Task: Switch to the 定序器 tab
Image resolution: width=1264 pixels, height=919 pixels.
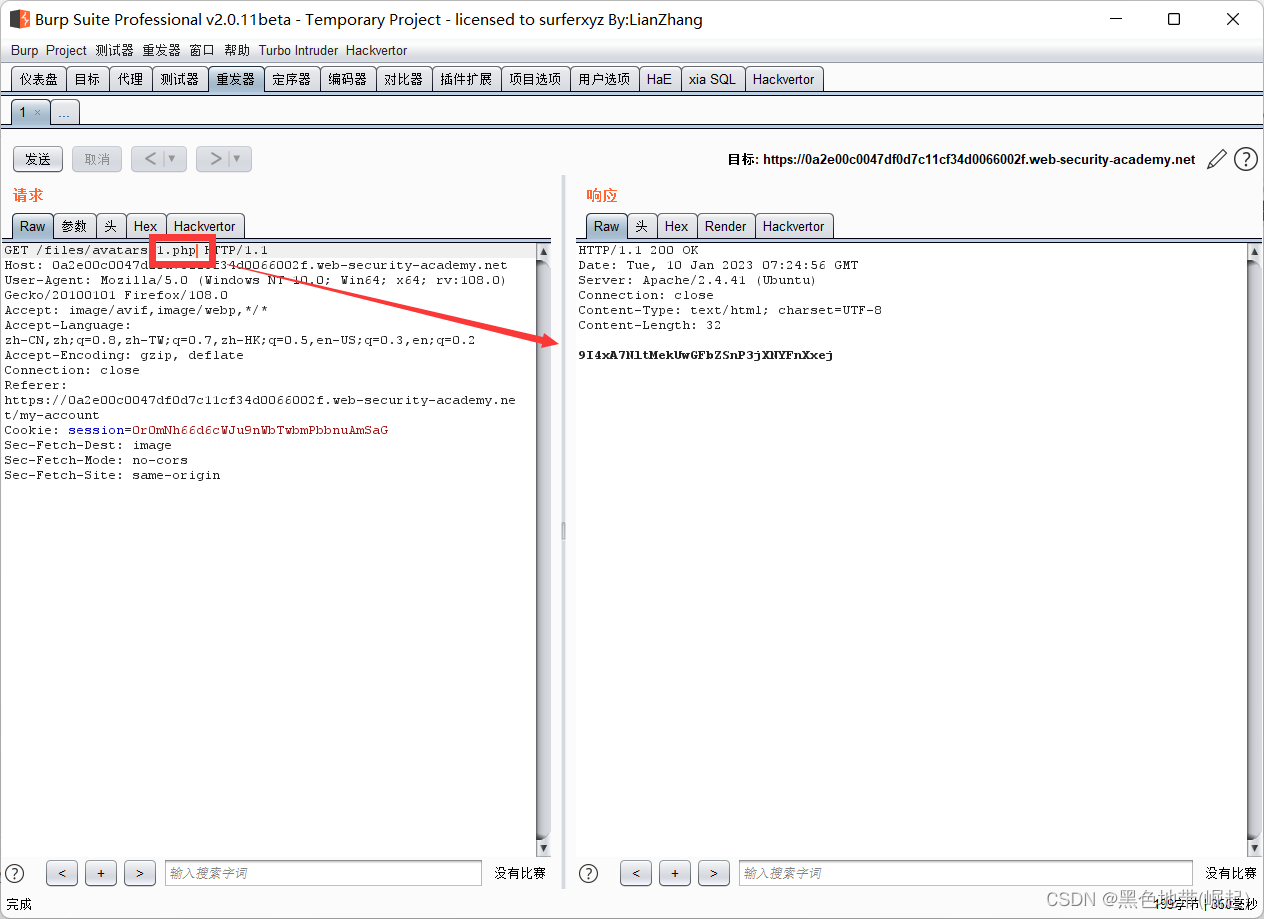Action: 292,79
